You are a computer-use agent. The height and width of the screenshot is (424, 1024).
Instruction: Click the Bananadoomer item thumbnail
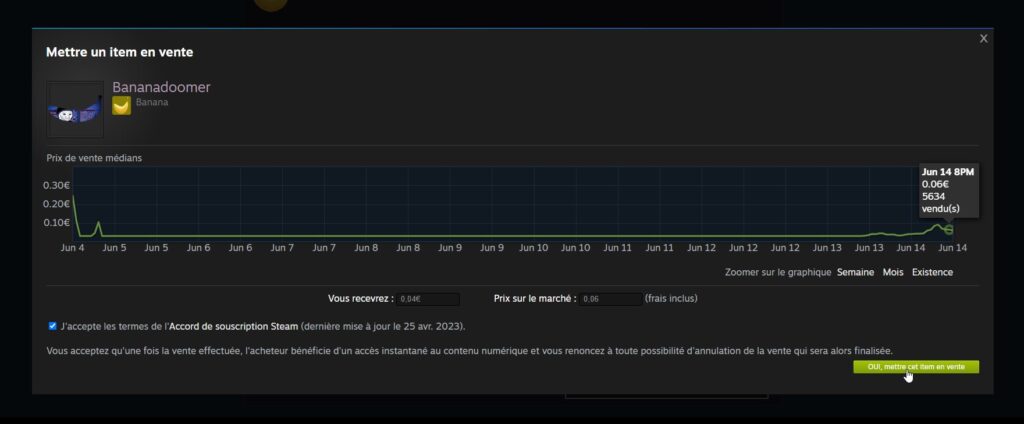pos(75,109)
